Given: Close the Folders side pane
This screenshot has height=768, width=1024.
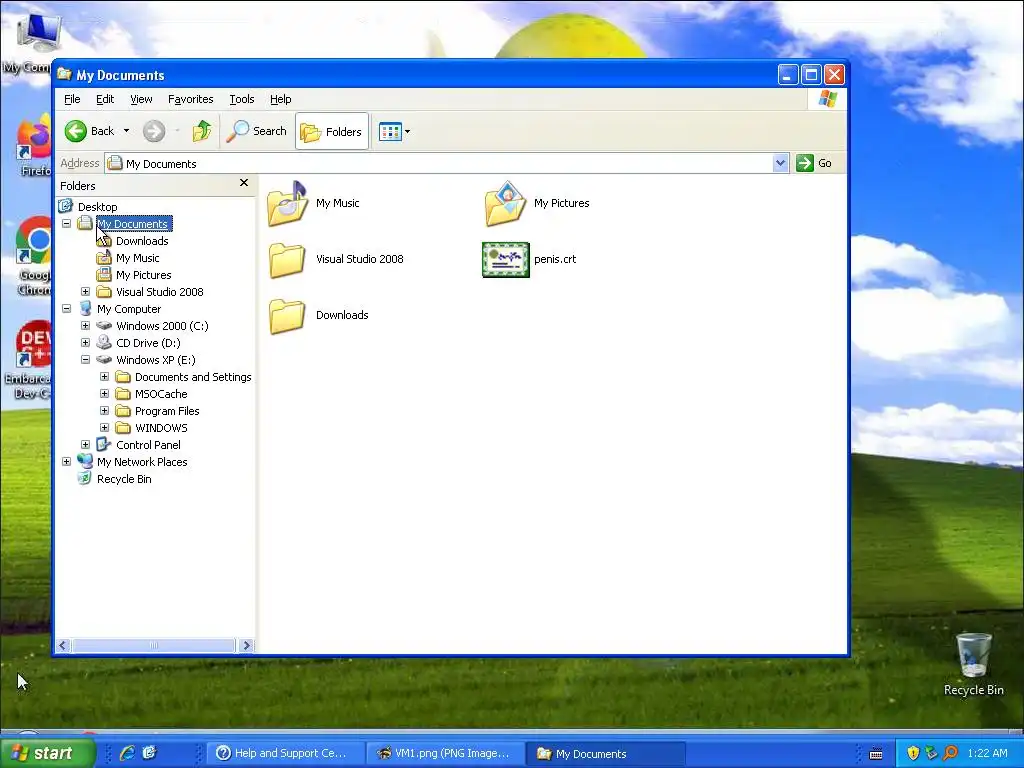Looking at the screenshot, I should (x=244, y=183).
